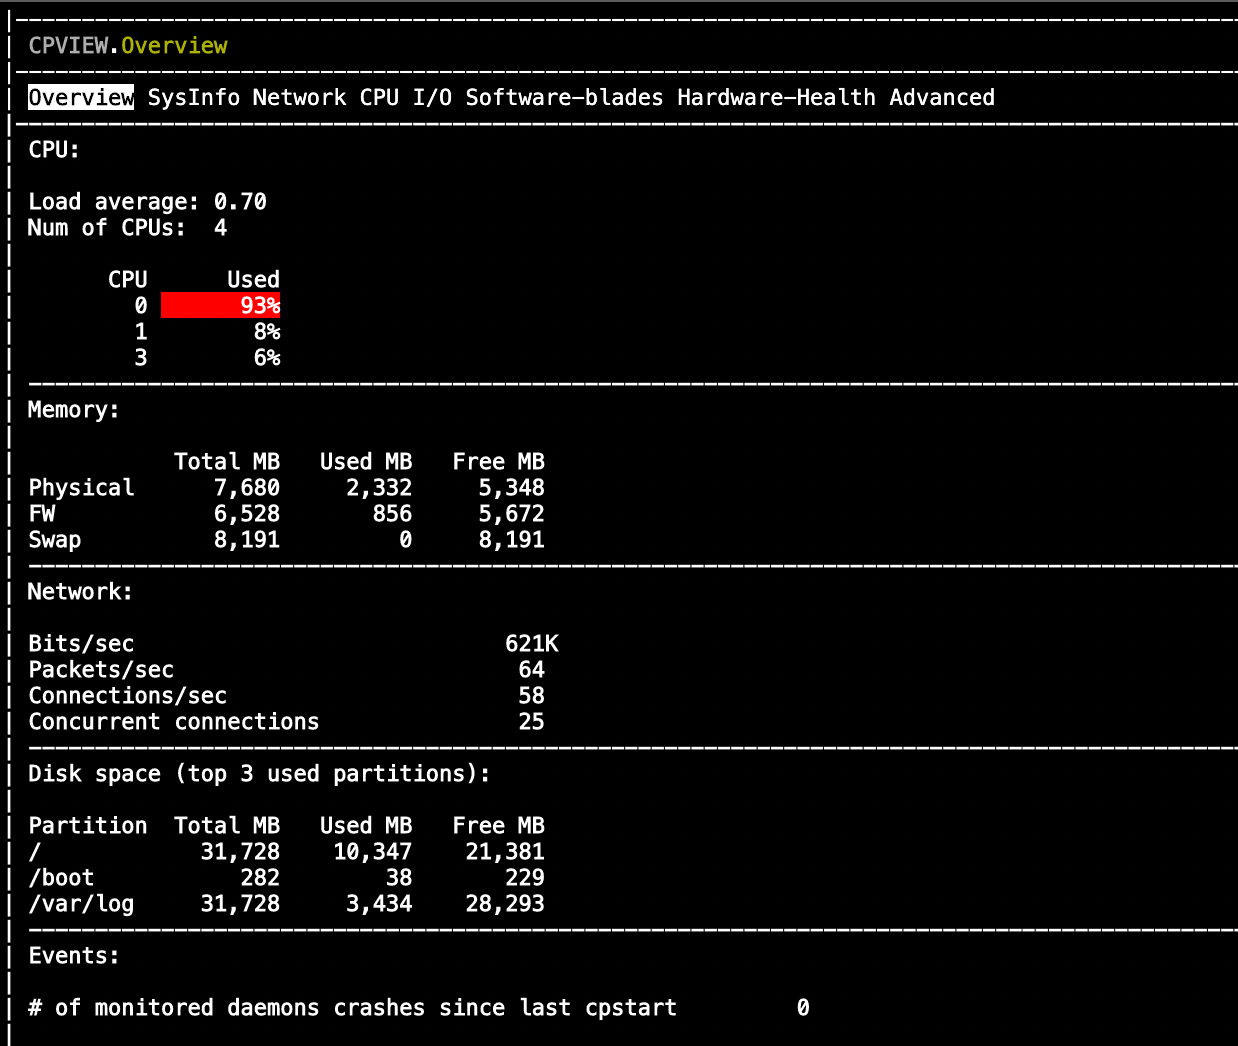1238x1046 pixels.
Task: Click the Memory: section heading
Action: (74, 409)
